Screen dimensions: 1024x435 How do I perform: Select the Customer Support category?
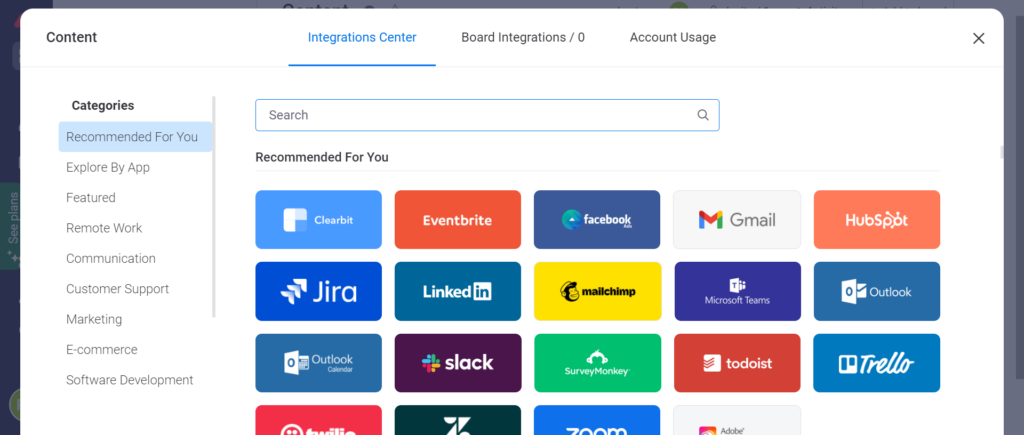pos(118,289)
